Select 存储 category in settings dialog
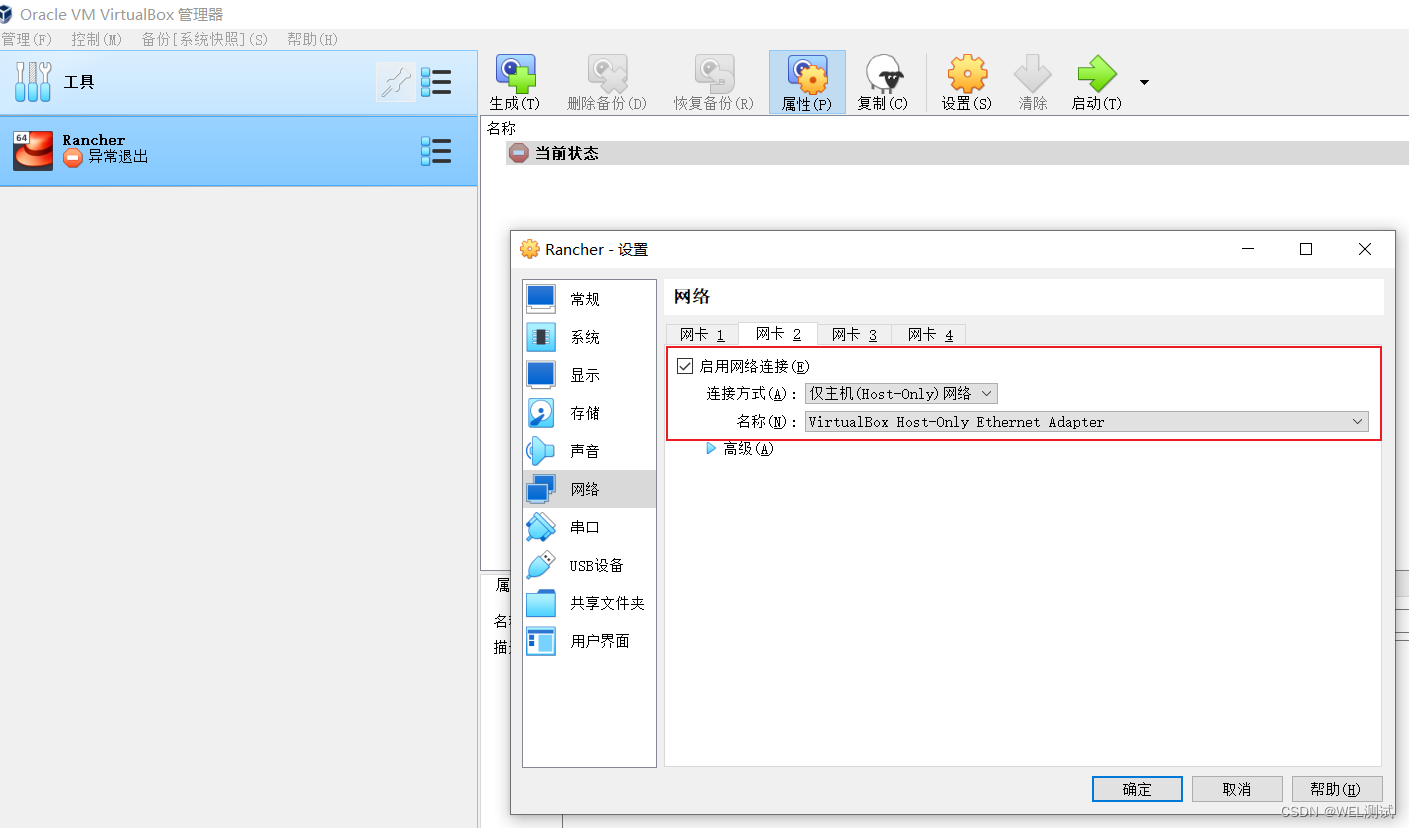 589,413
